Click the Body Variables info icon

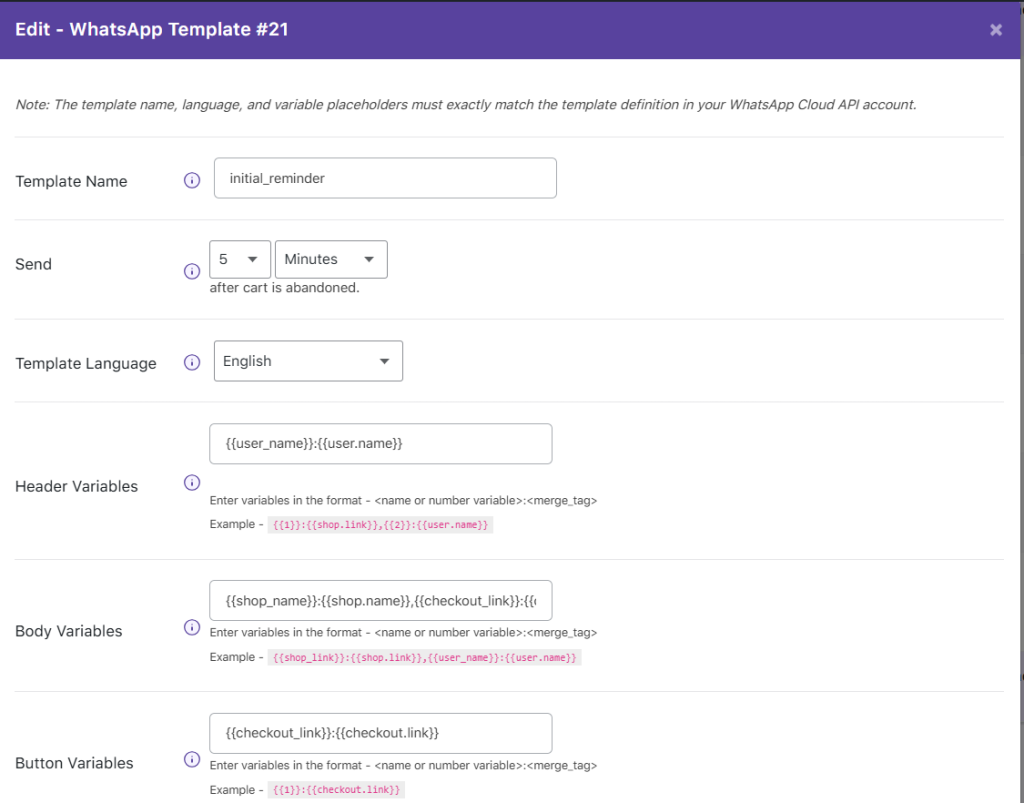192,627
